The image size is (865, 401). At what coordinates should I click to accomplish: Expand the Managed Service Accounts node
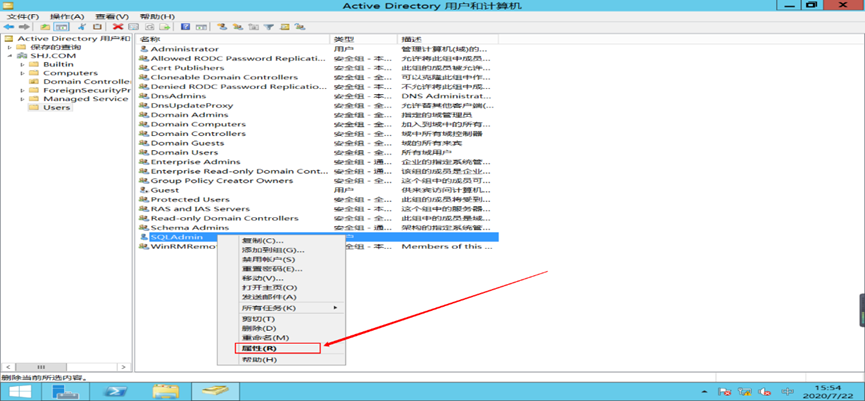[x=23, y=99]
